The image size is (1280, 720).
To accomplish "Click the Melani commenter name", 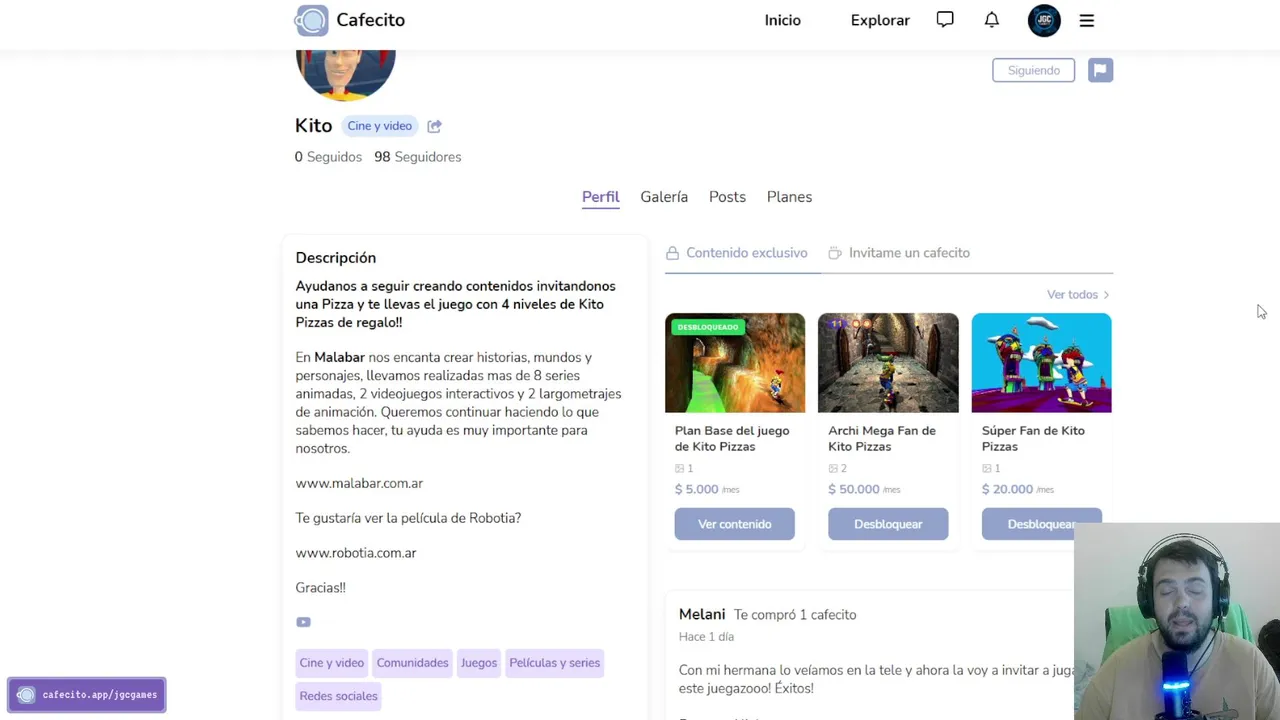I will point(702,614).
